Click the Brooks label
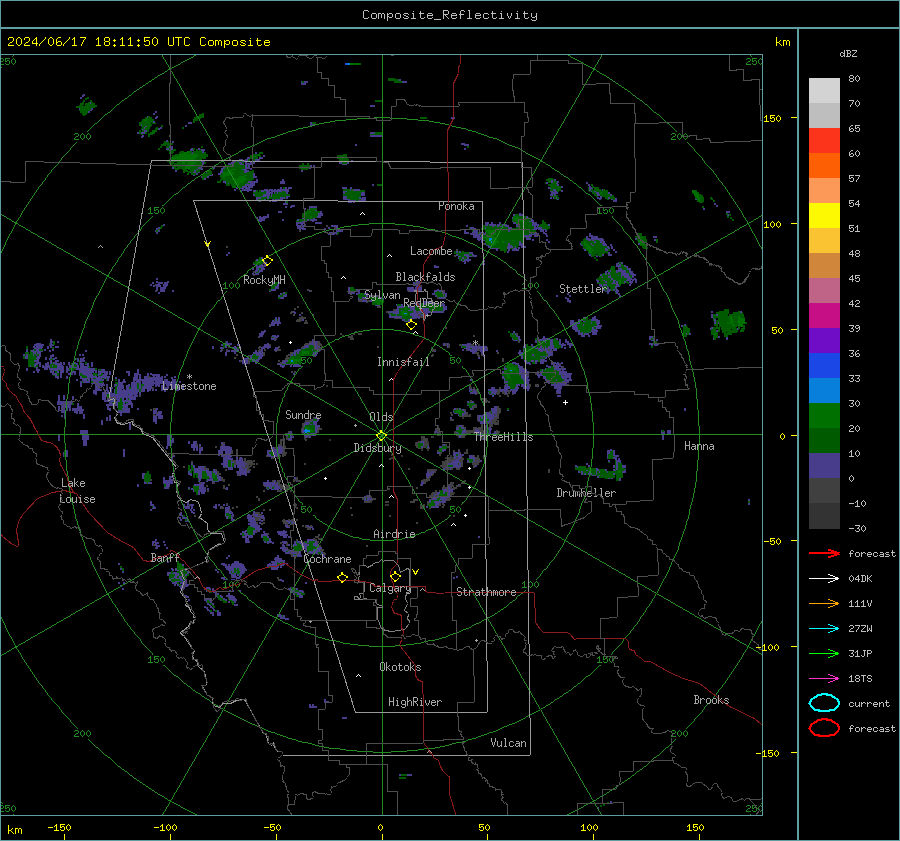Image resolution: width=900 pixels, height=841 pixels. tap(711, 700)
